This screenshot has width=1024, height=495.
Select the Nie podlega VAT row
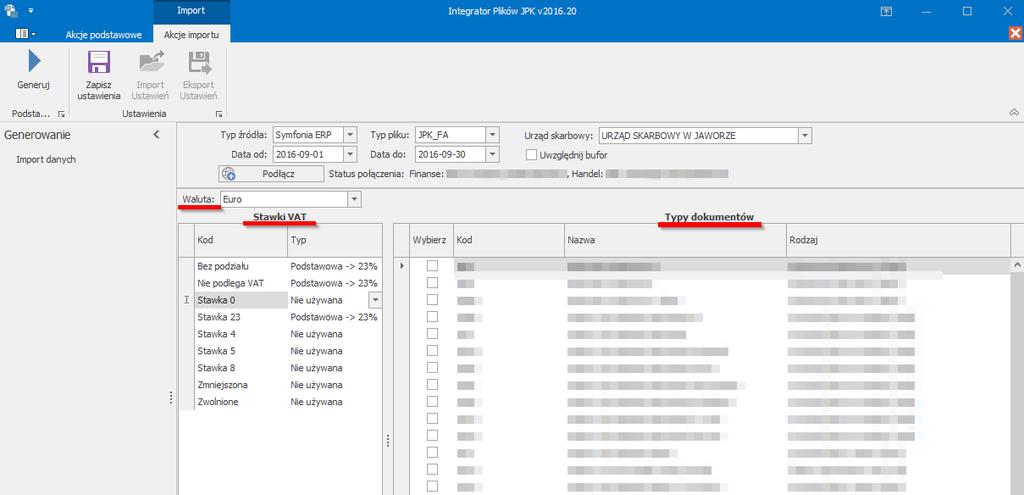click(281, 283)
